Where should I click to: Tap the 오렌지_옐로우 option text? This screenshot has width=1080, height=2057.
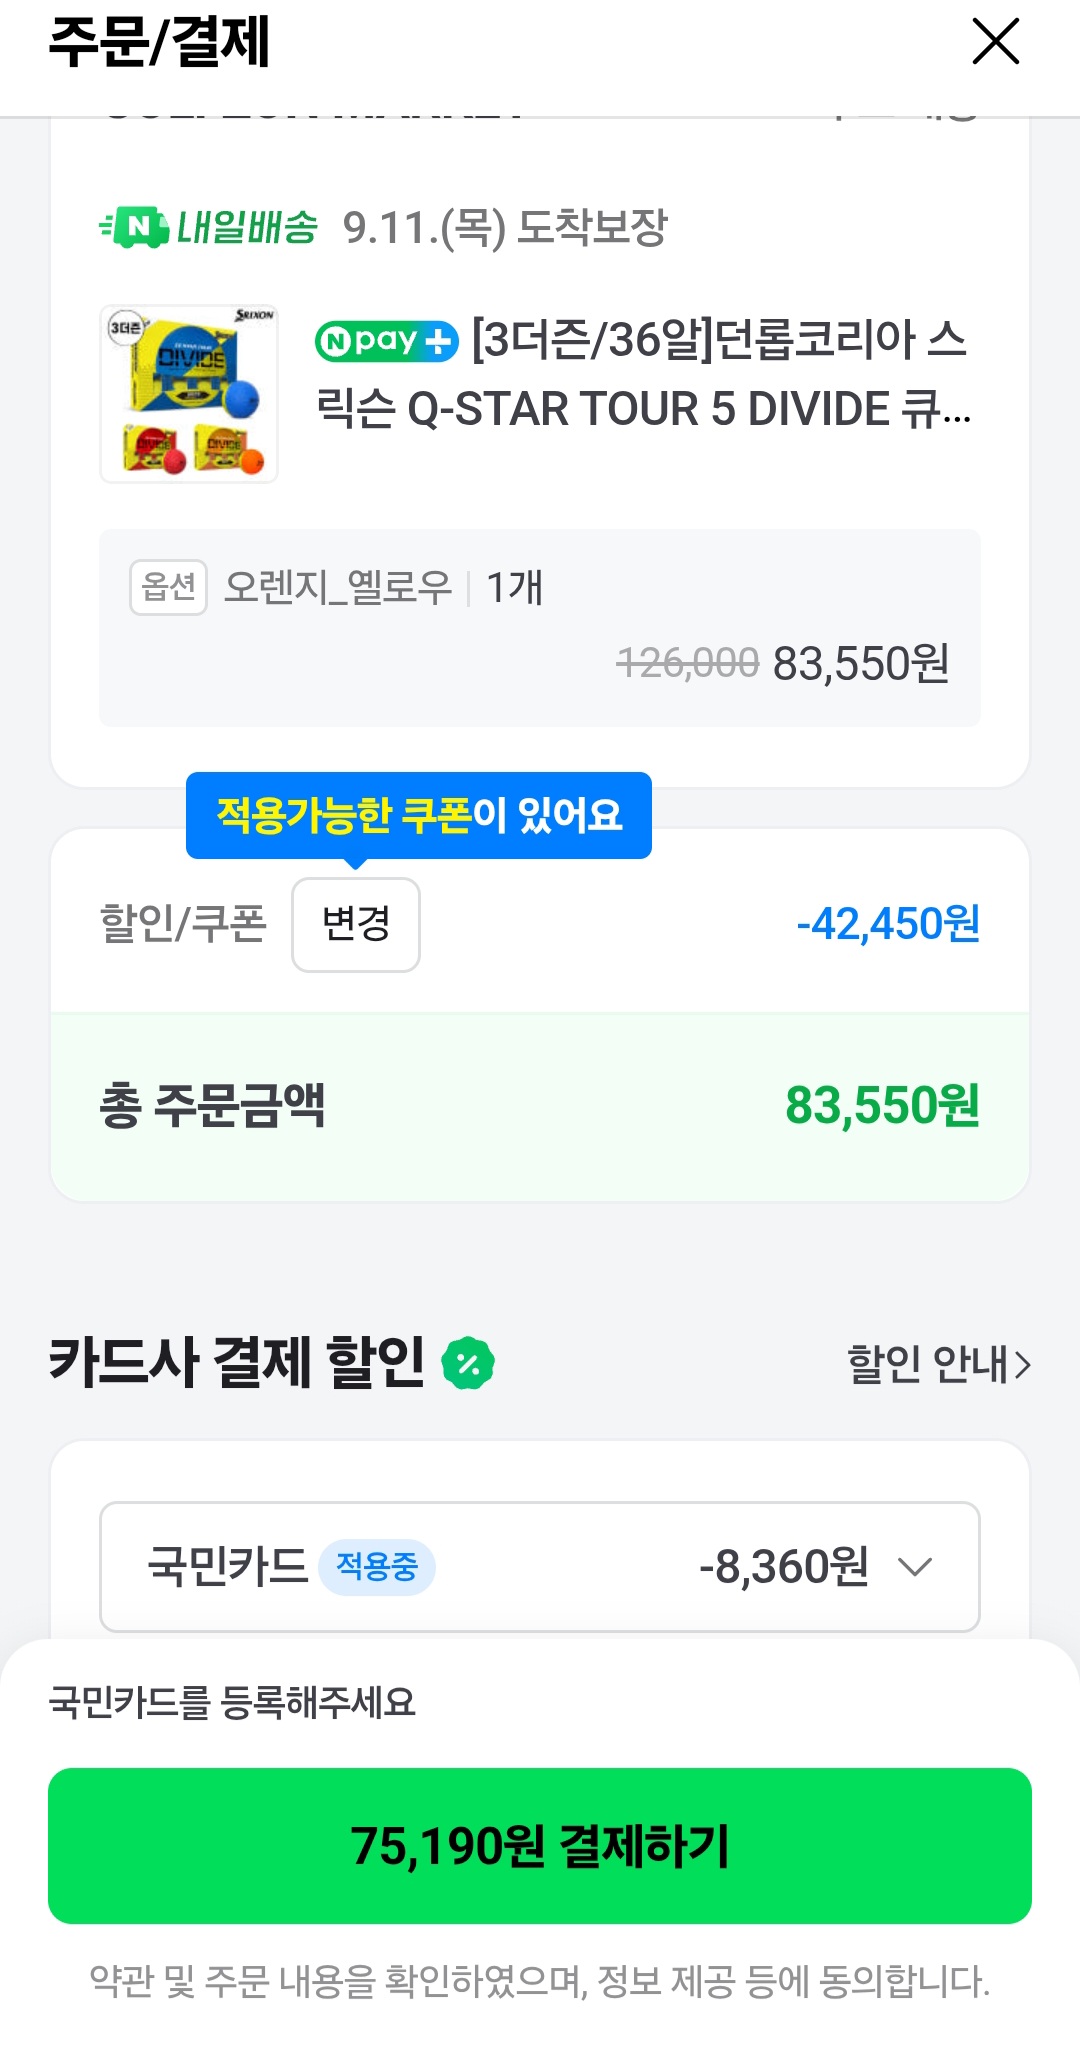tap(338, 587)
